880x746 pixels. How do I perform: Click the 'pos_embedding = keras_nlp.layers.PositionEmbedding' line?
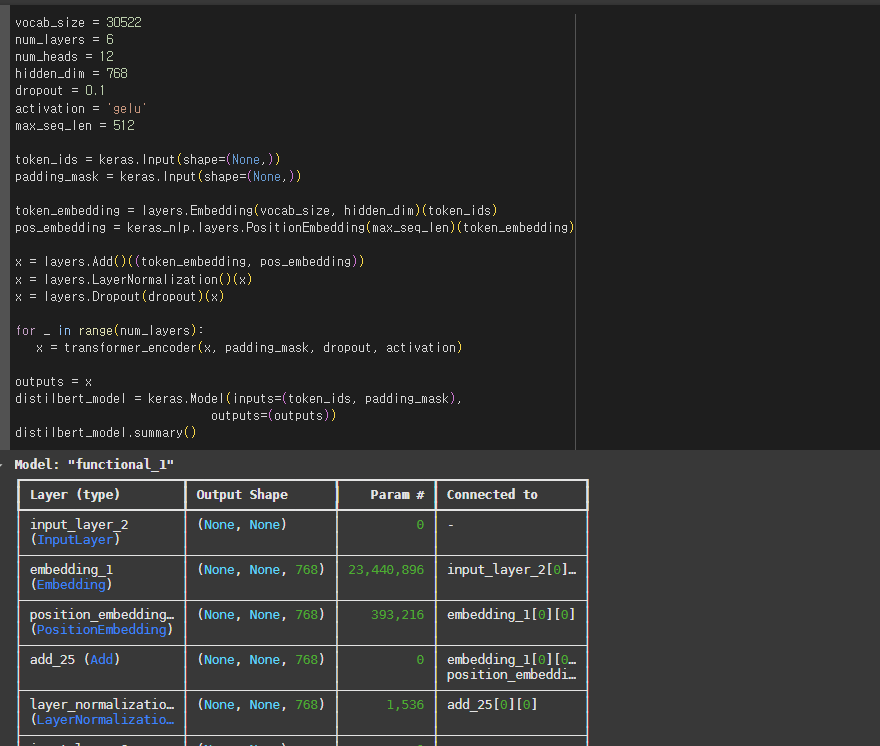(295, 227)
